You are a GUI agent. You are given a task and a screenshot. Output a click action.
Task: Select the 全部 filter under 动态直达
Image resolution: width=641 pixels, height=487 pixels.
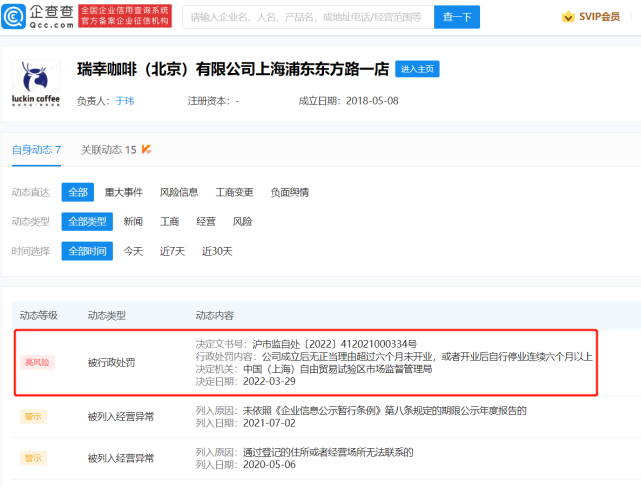tap(78, 192)
